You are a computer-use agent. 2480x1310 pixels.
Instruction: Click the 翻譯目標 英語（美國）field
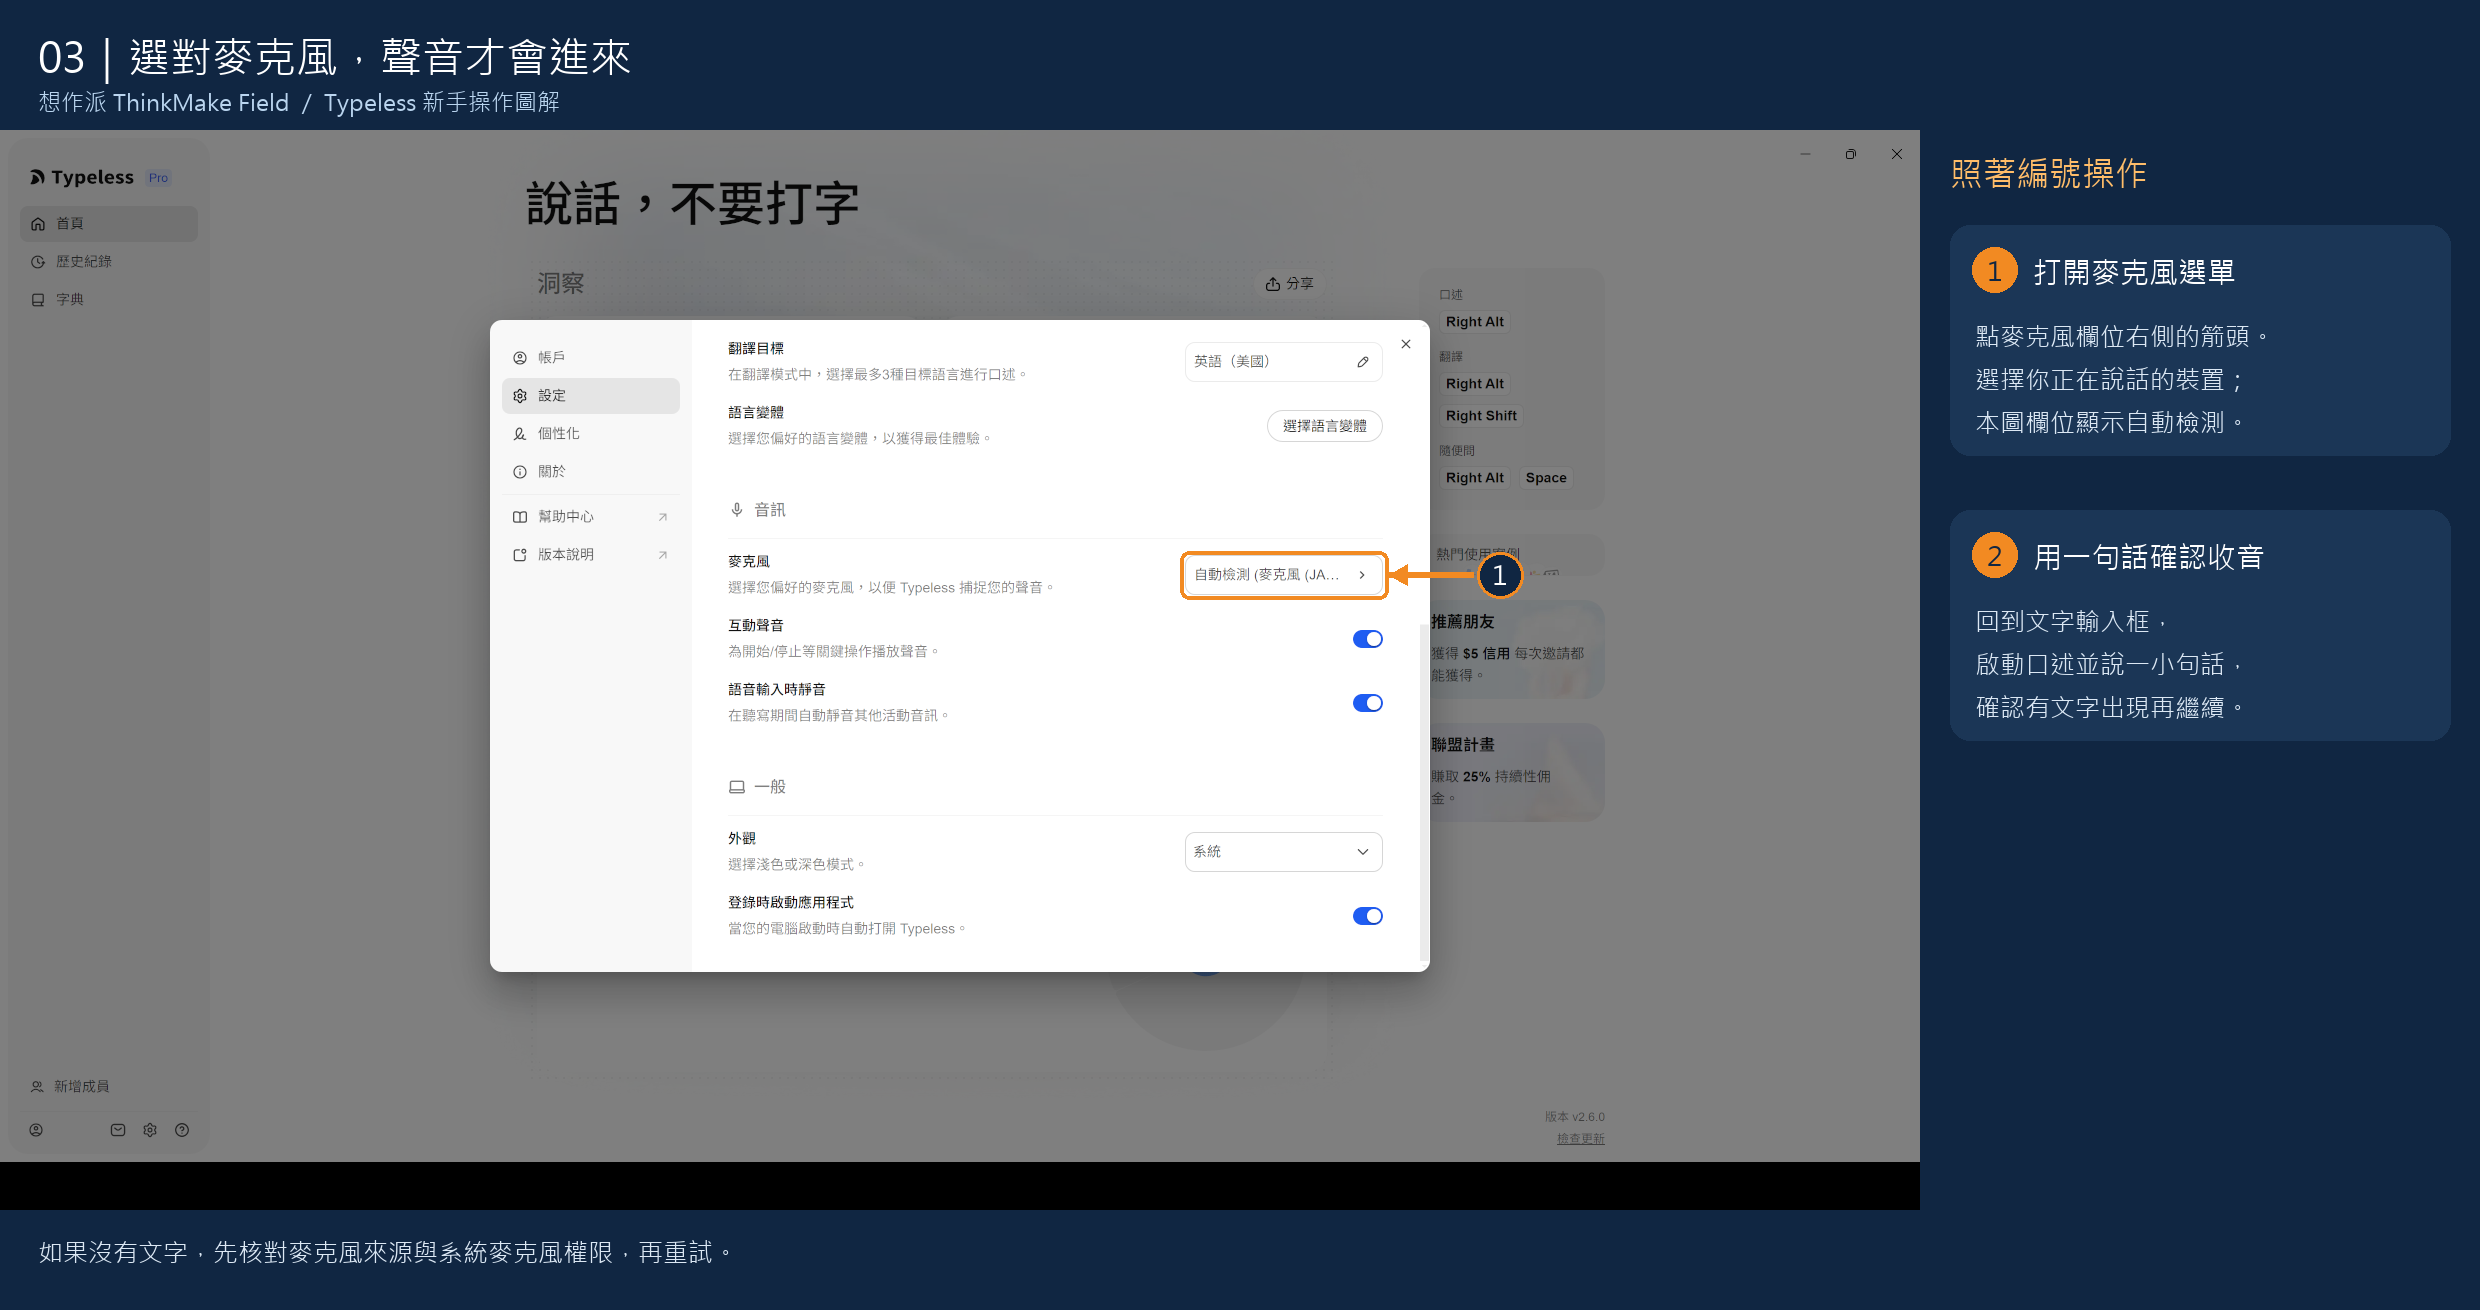click(x=1283, y=362)
